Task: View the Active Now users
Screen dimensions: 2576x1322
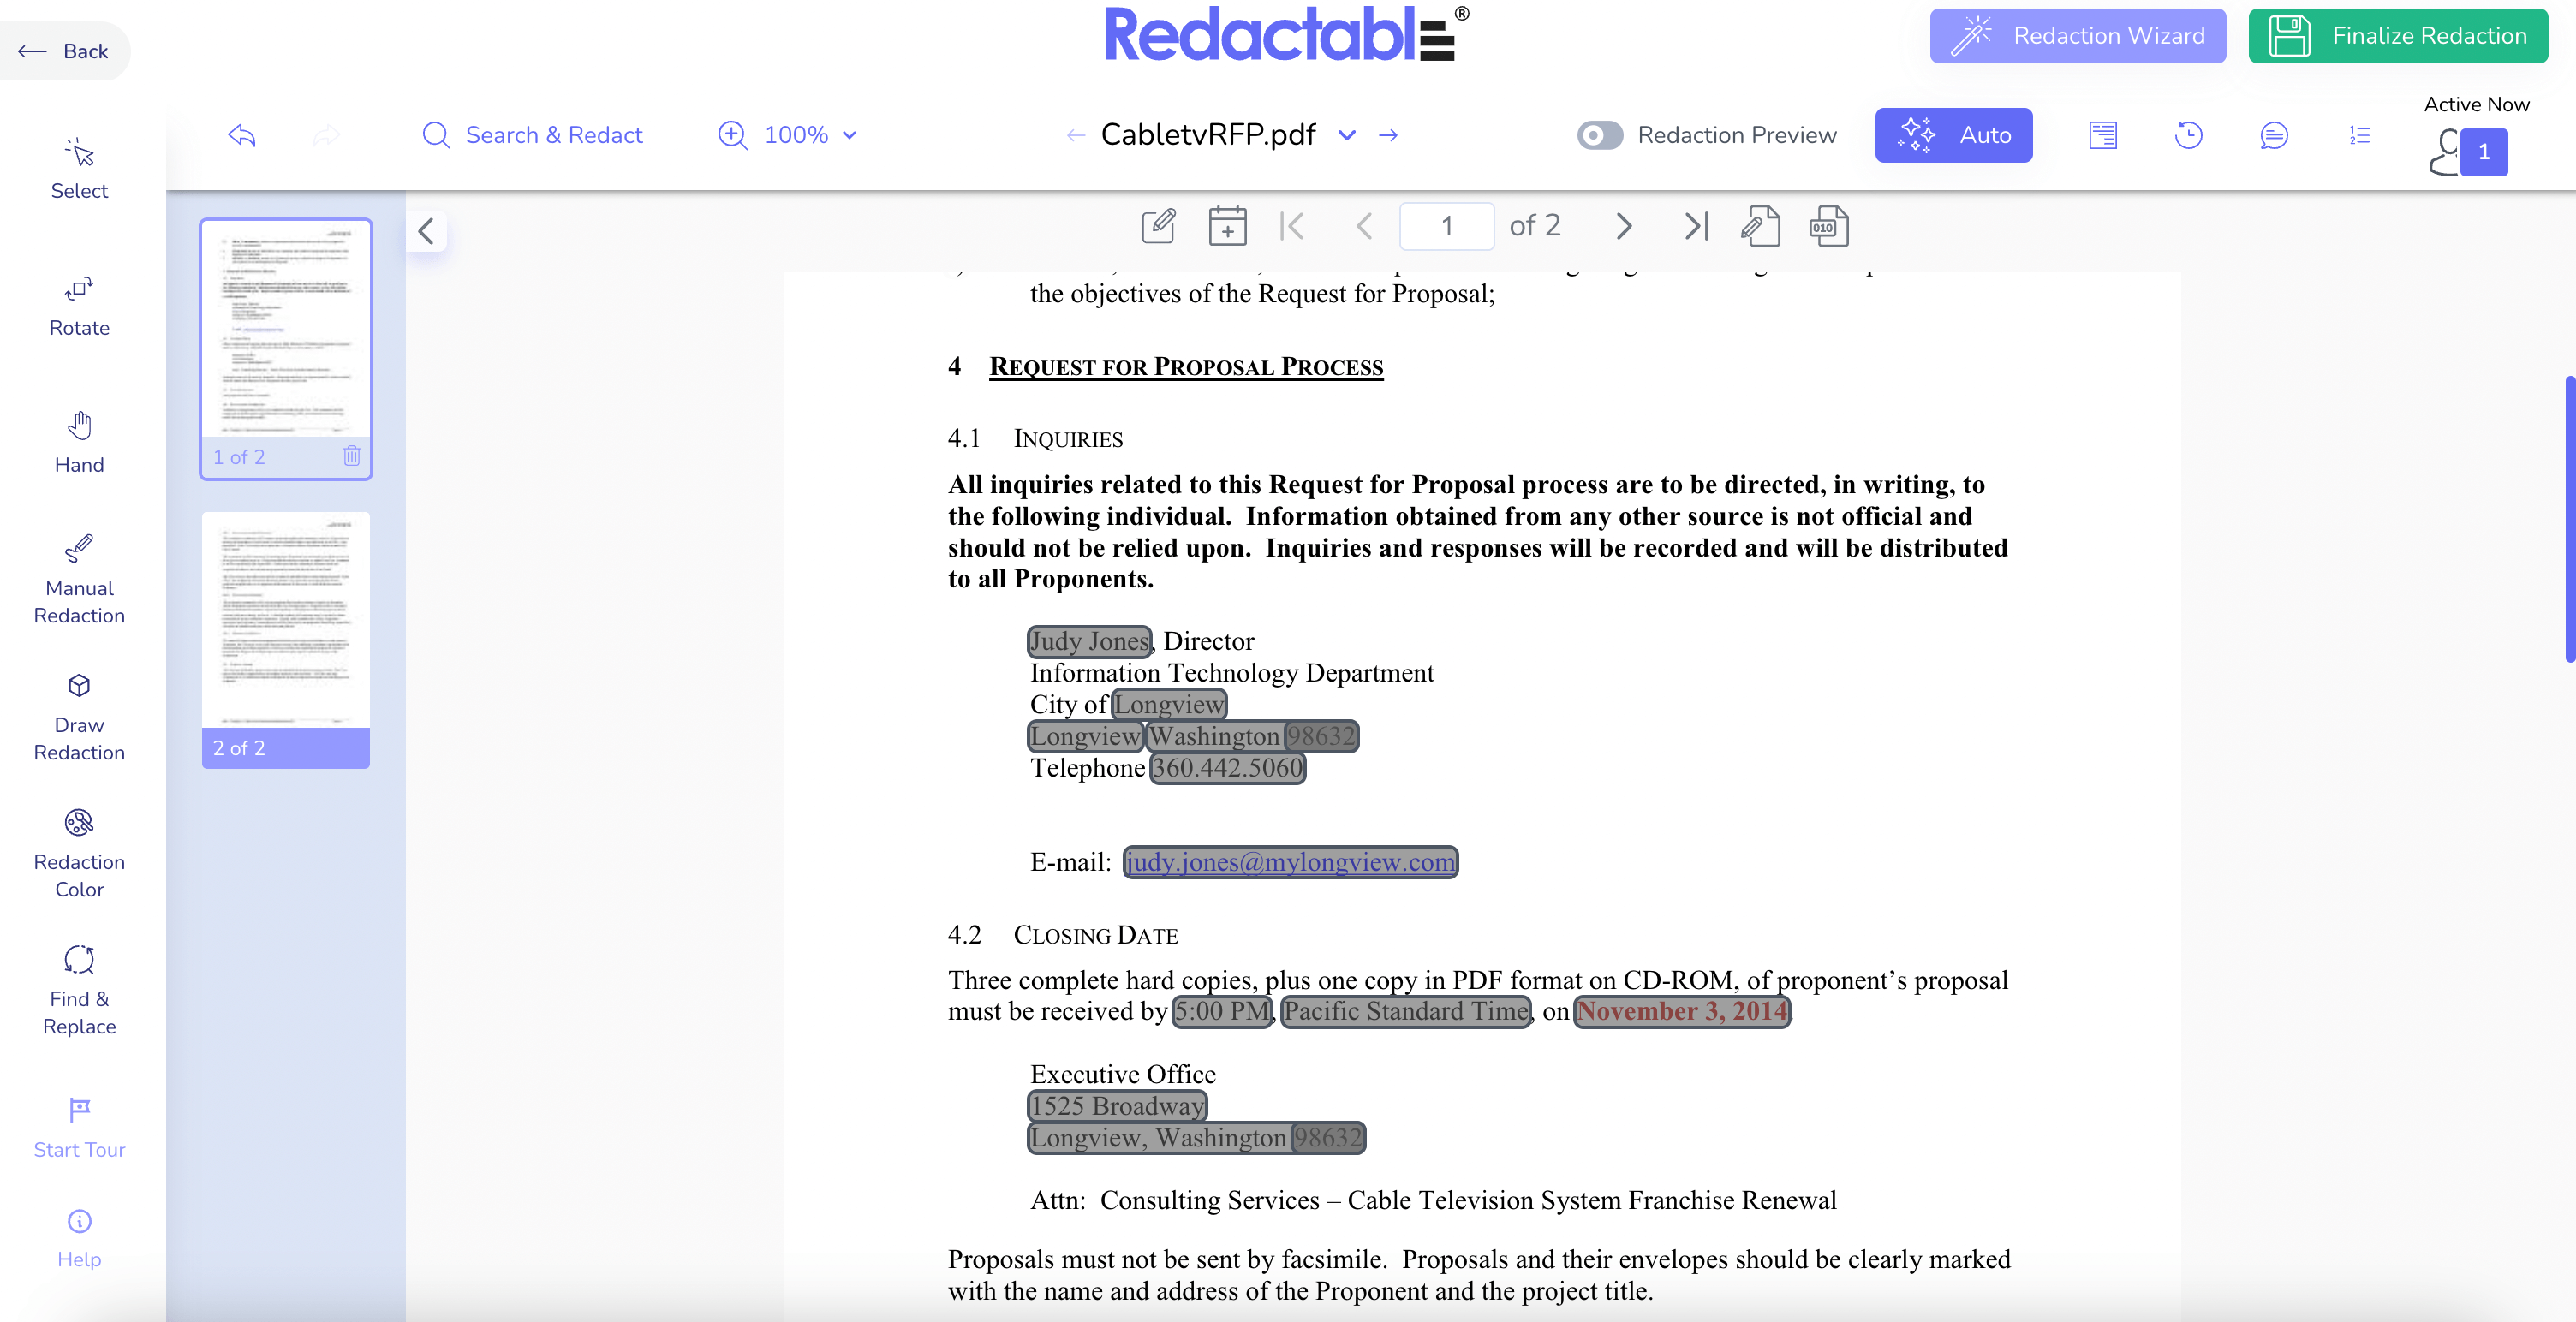Action: 2469,152
